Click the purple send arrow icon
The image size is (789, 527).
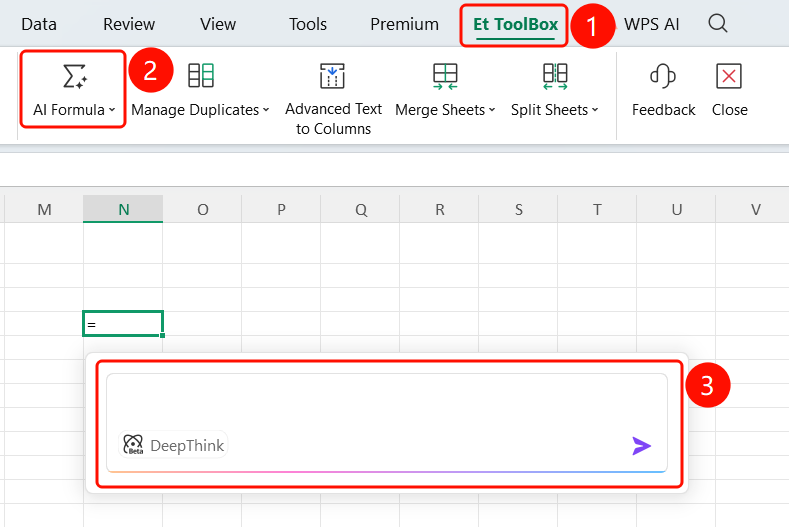coord(641,446)
